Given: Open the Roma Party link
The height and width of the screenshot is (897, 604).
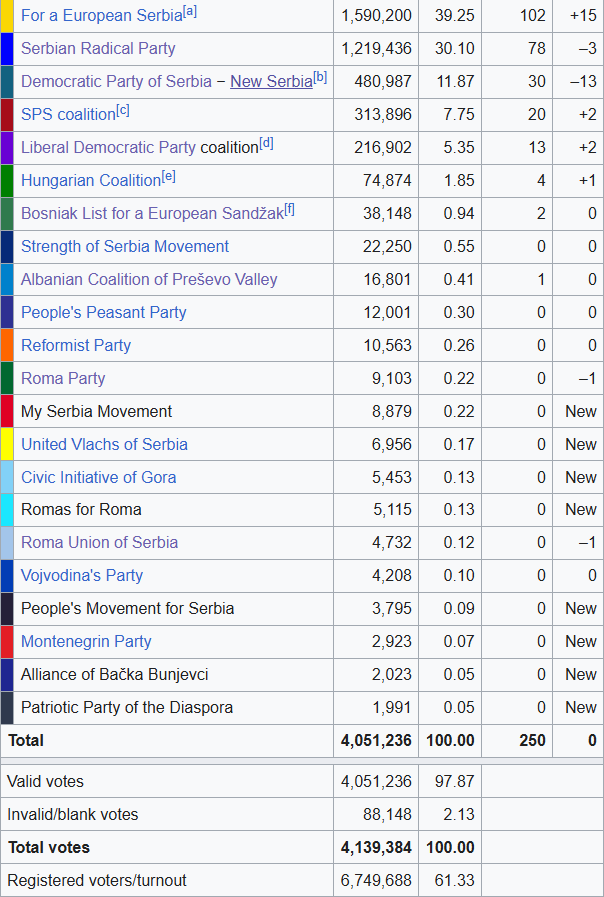Looking at the screenshot, I should (63, 378).
